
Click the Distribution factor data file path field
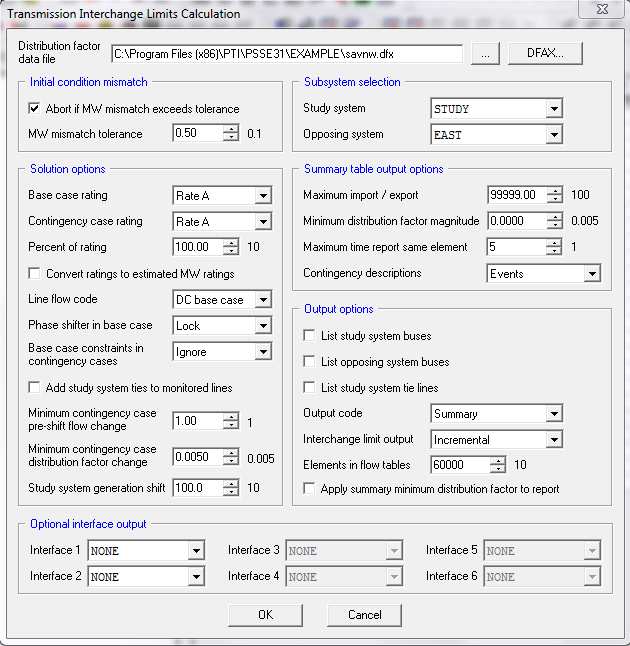click(287, 54)
